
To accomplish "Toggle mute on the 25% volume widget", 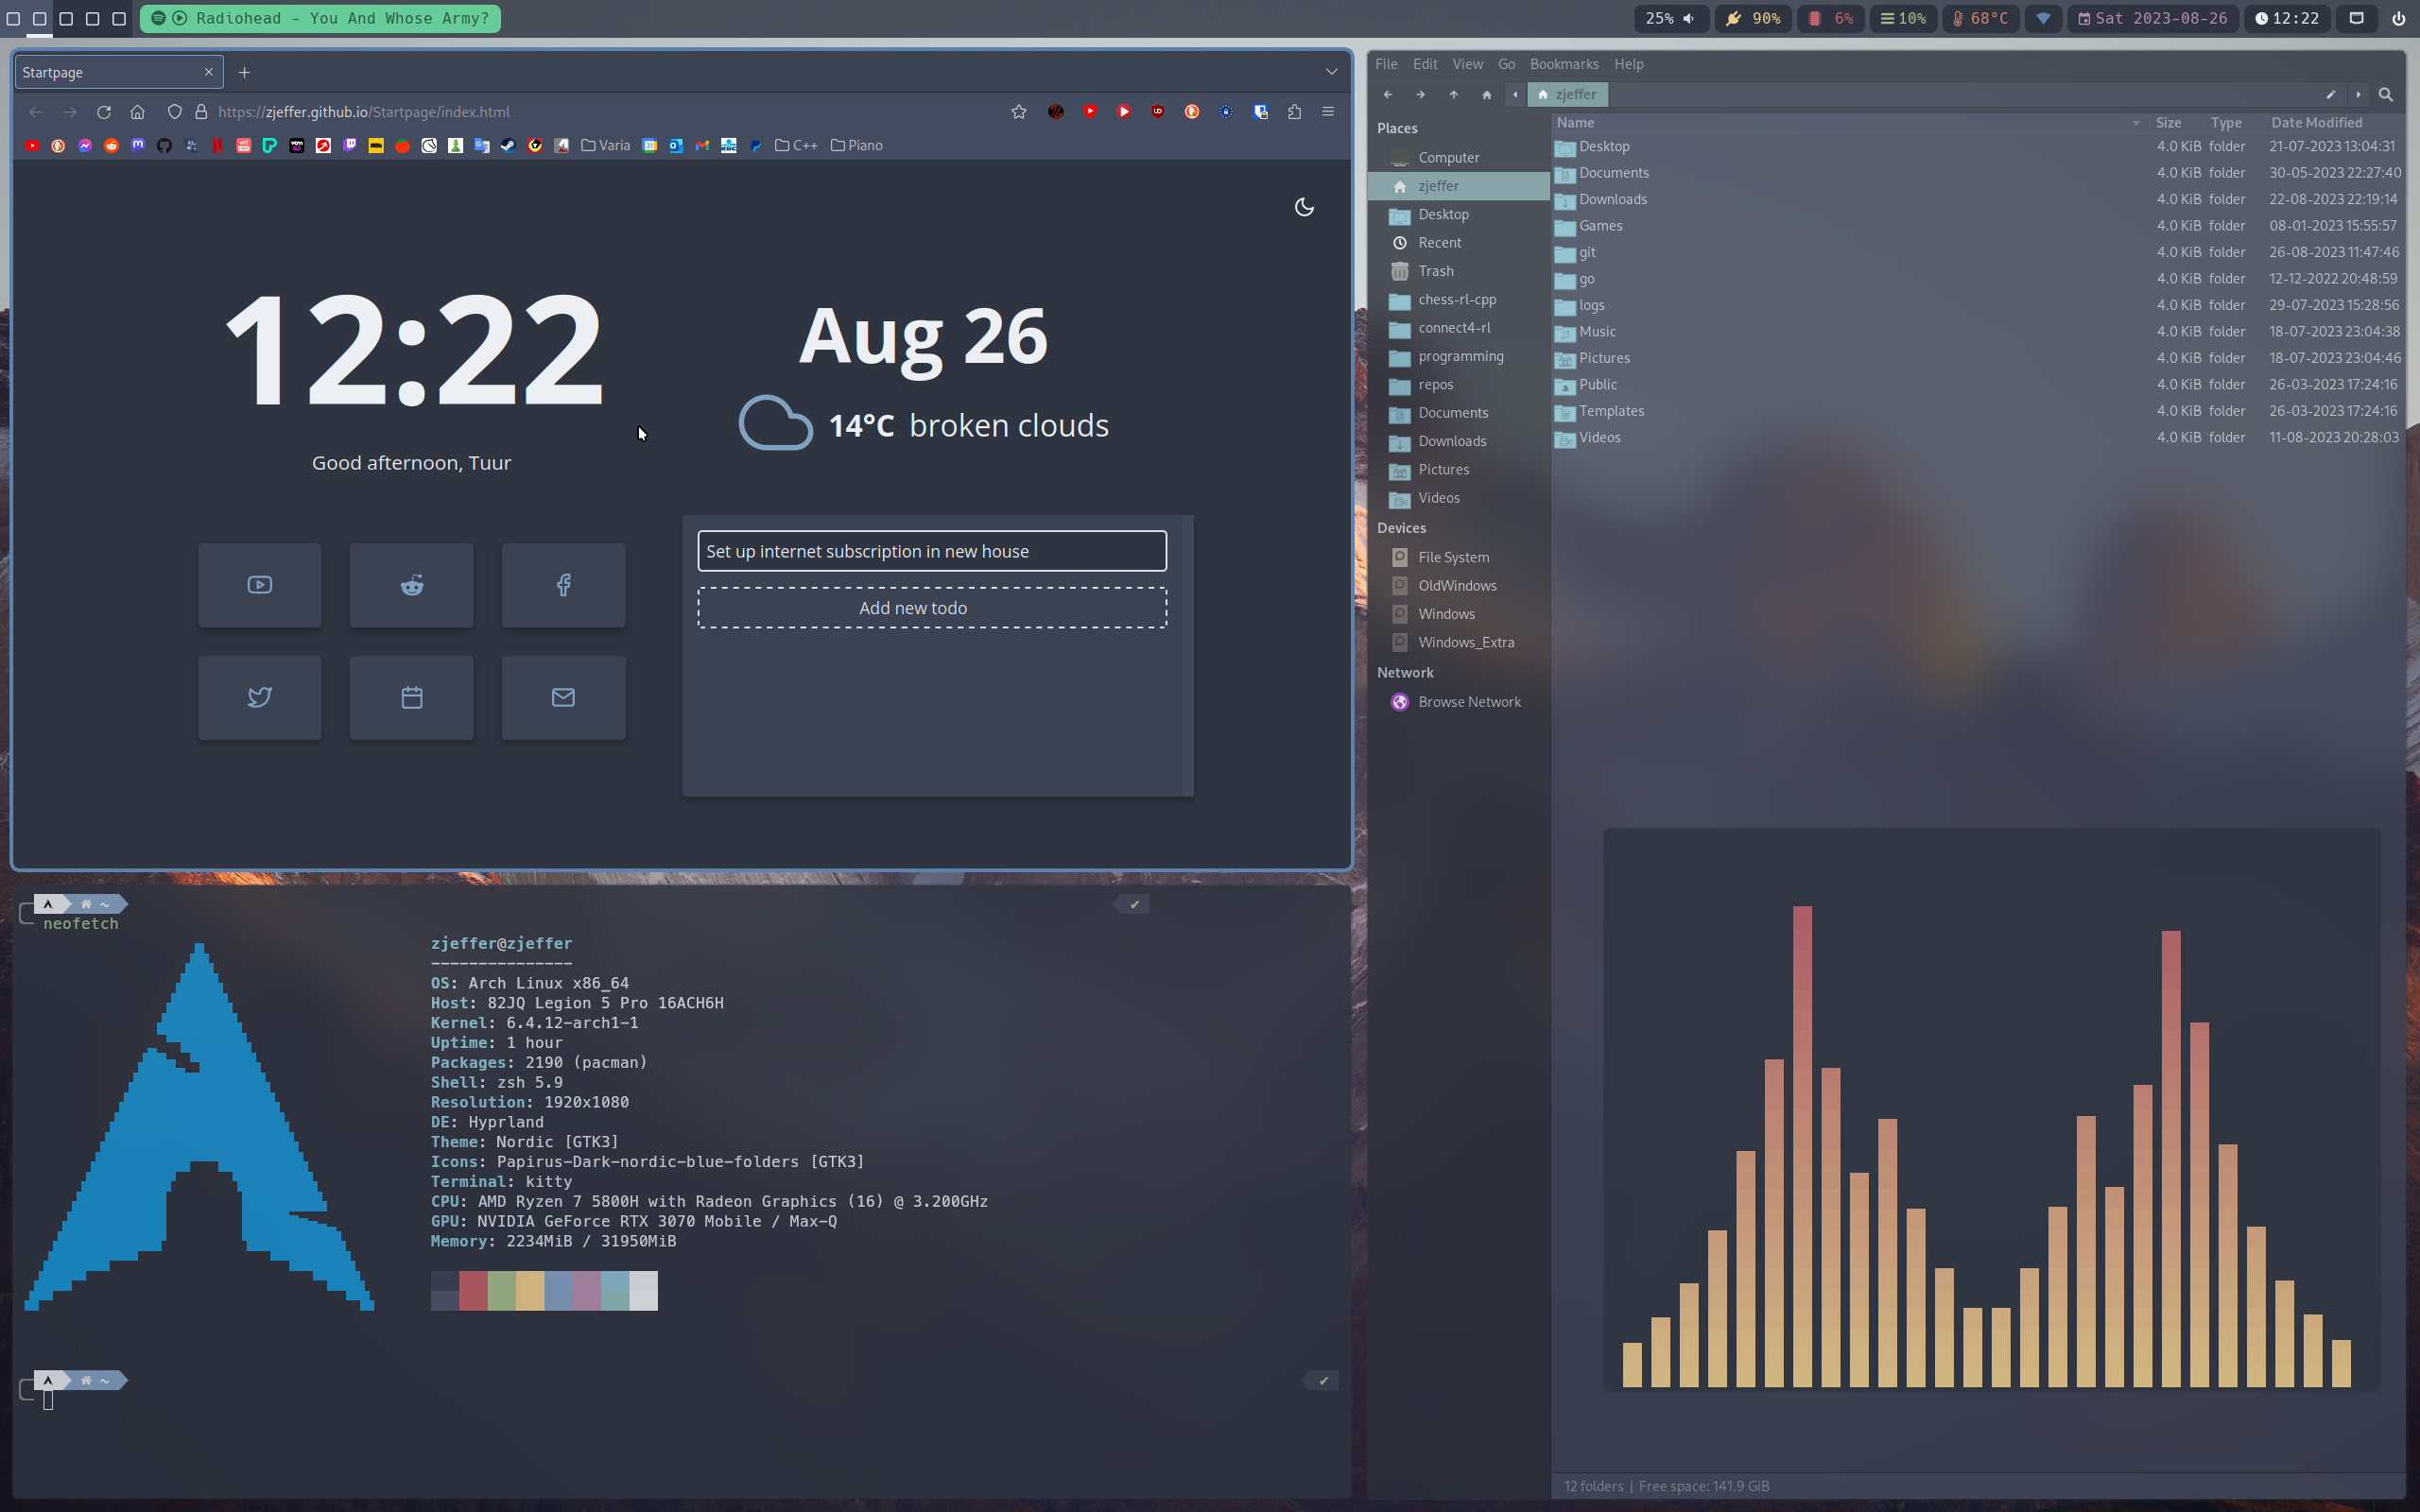I will coord(1671,18).
